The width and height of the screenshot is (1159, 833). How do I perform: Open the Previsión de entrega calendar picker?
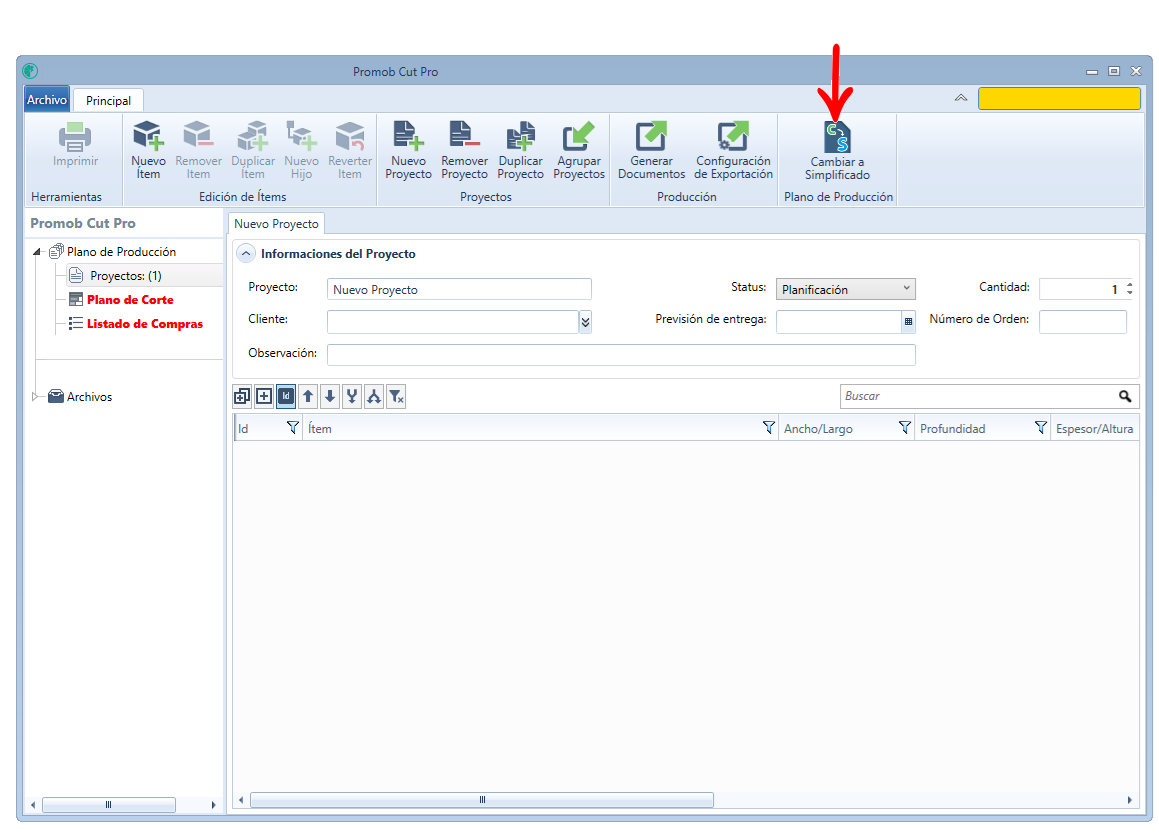[x=908, y=322]
